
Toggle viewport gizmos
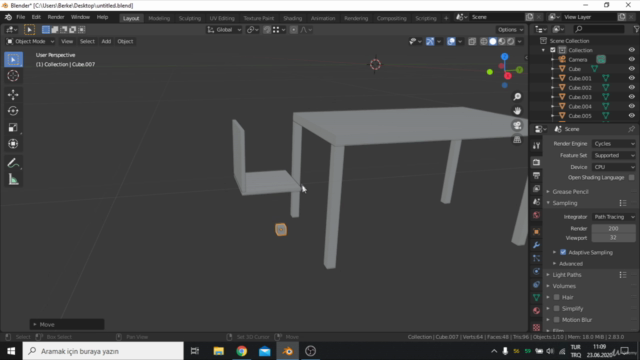click(x=430, y=41)
